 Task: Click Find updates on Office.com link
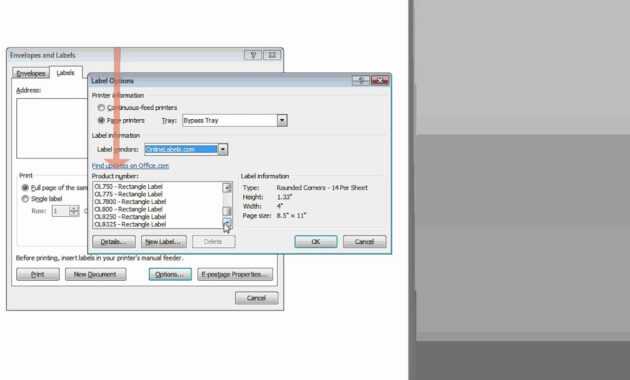coord(130,165)
